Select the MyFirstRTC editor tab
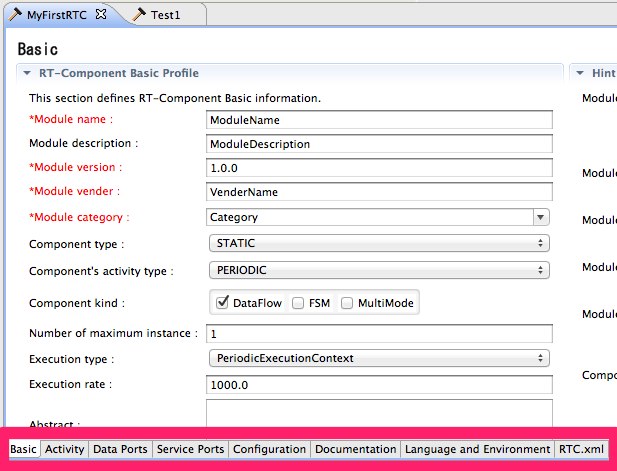The height and width of the screenshot is (471, 617). coord(57,15)
